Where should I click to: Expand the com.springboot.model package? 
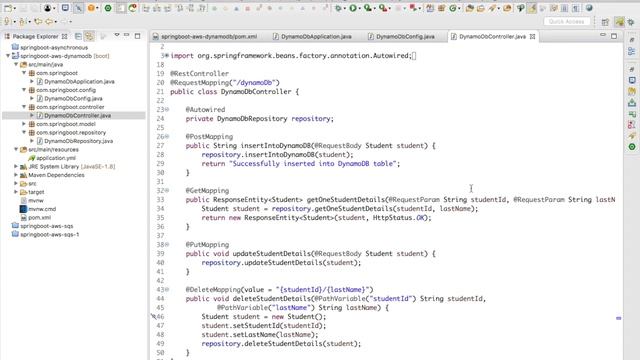[x=24, y=124]
